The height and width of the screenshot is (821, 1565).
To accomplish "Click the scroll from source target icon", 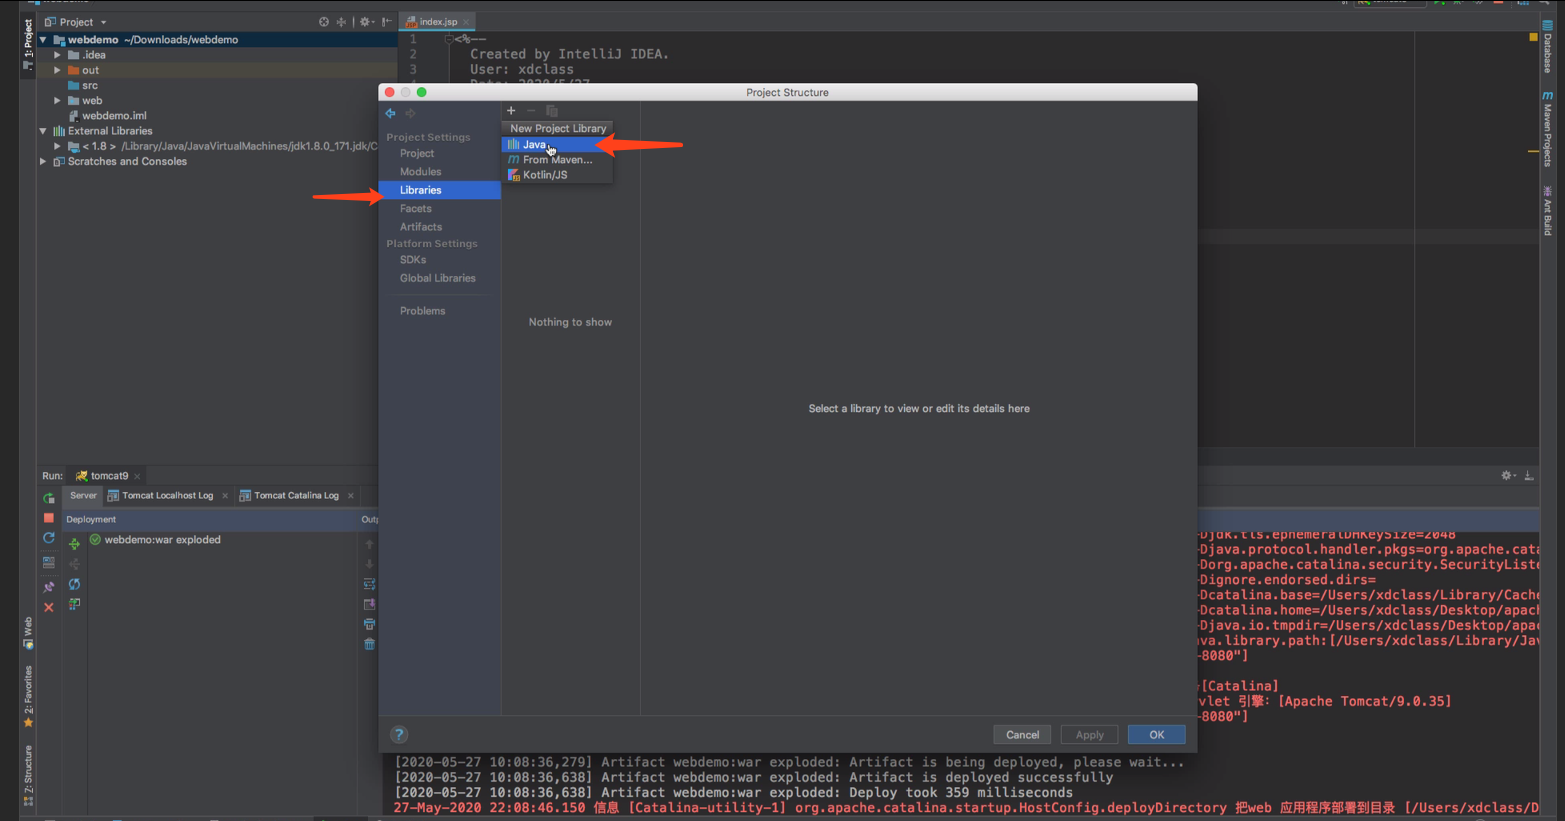I will 324,22.
